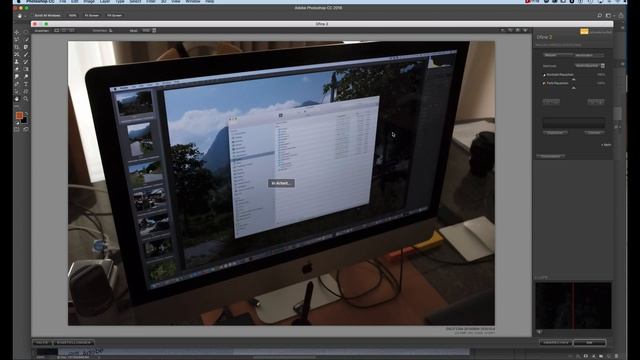The height and width of the screenshot is (360, 640).
Task: Click the Farb-Rauschen slider handle
Action: (573, 88)
